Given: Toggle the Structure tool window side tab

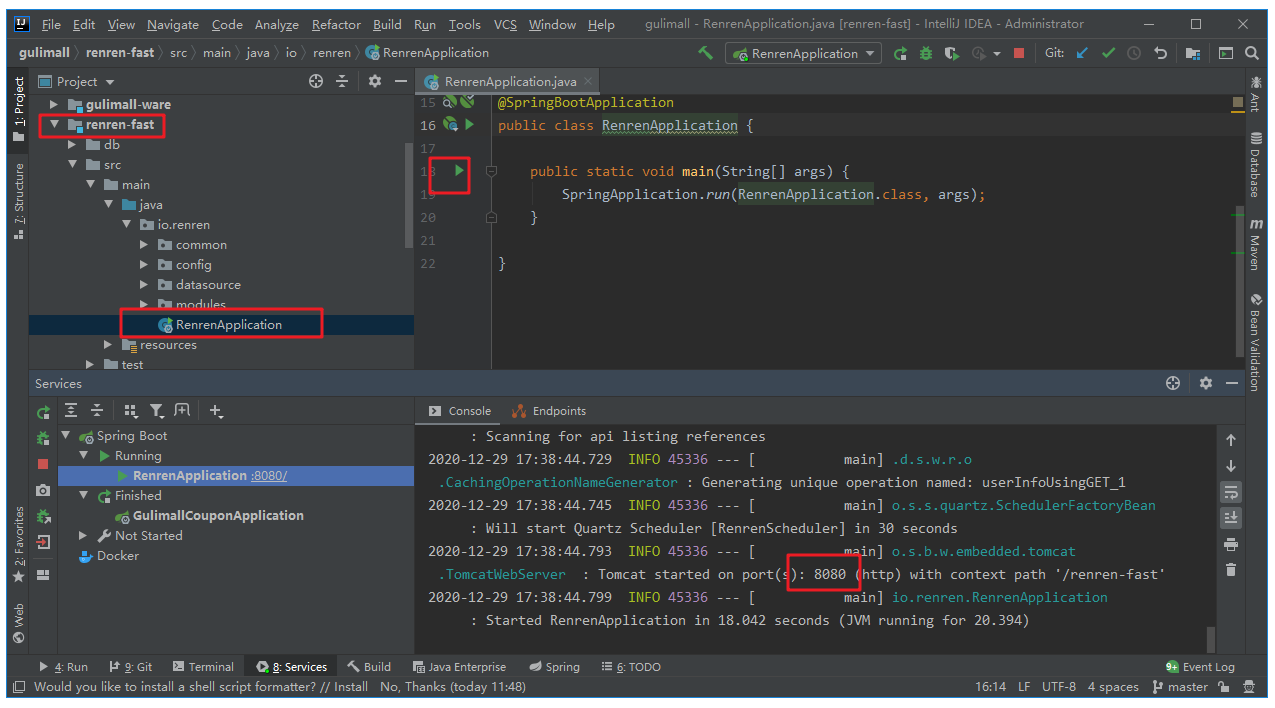Looking at the screenshot, I should pyautogui.click(x=19, y=203).
